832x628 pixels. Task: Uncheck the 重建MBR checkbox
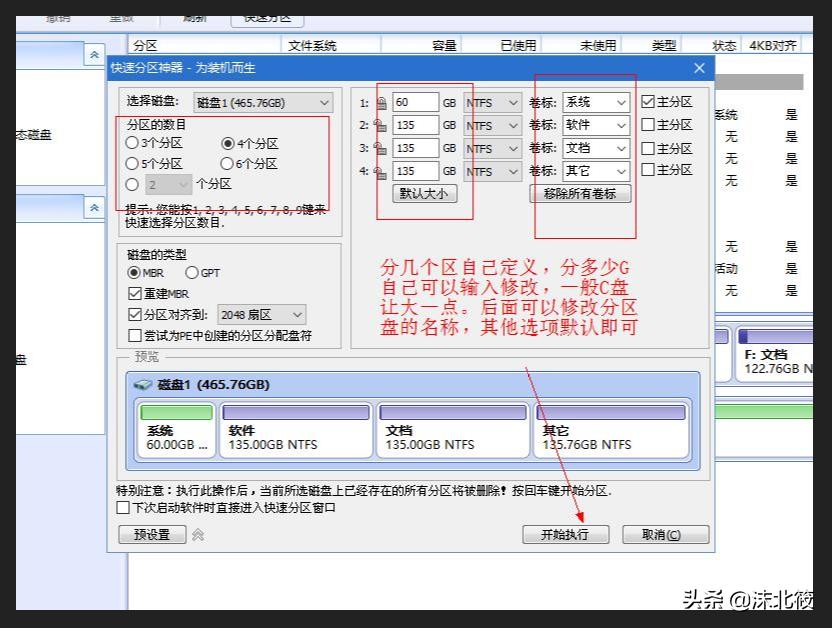click(x=136, y=292)
